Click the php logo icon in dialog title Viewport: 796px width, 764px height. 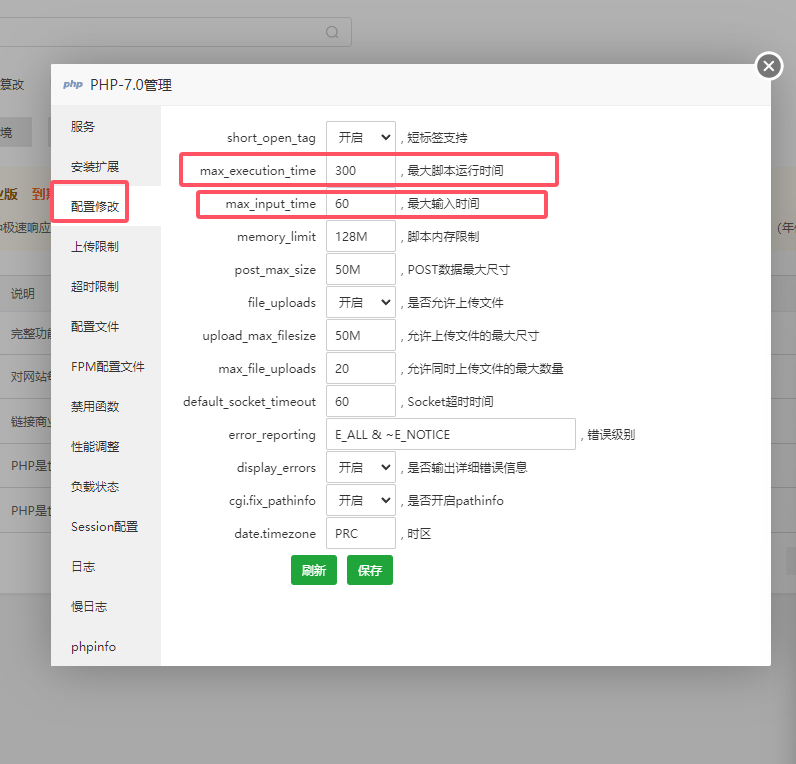(x=73, y=84)
